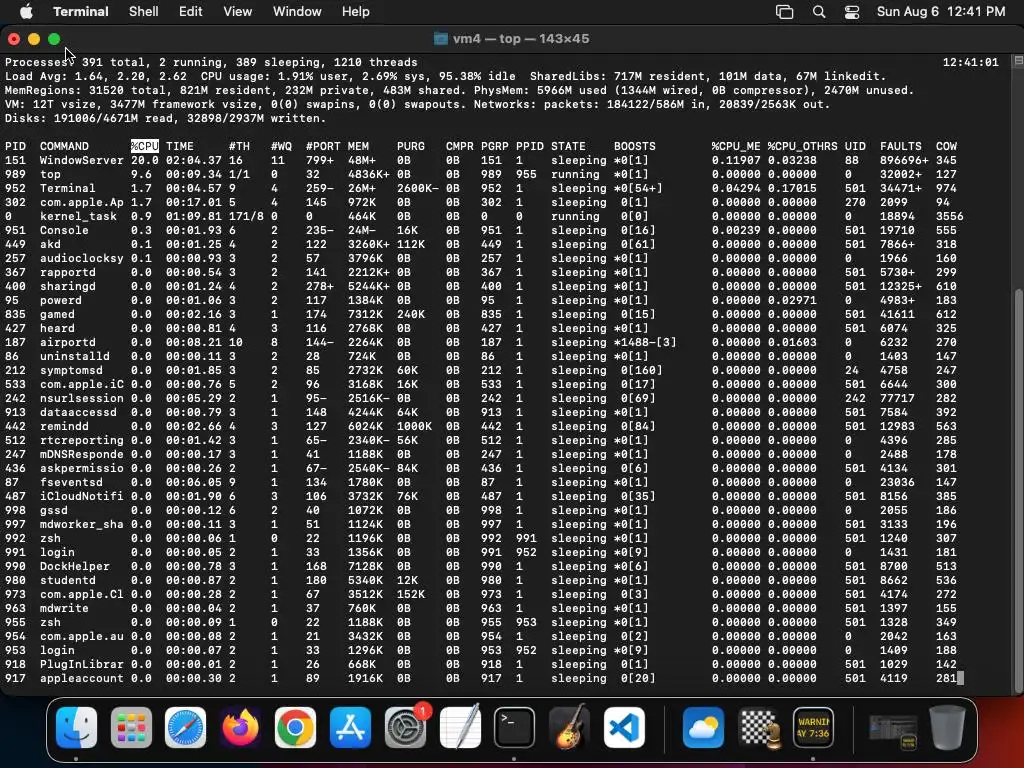Zoom the Terminal window with green button
This screenshot has height=768, width=1024.
[54, 39]
